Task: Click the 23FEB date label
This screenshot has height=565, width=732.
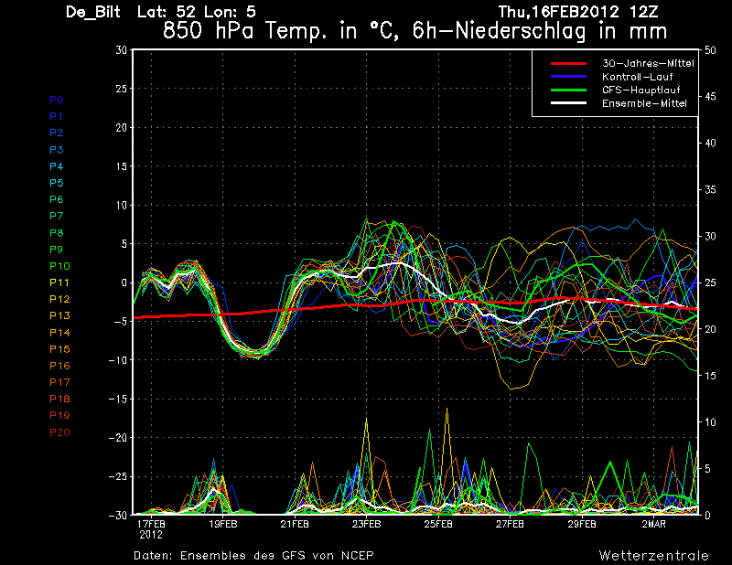Action: tap(366, 524)
